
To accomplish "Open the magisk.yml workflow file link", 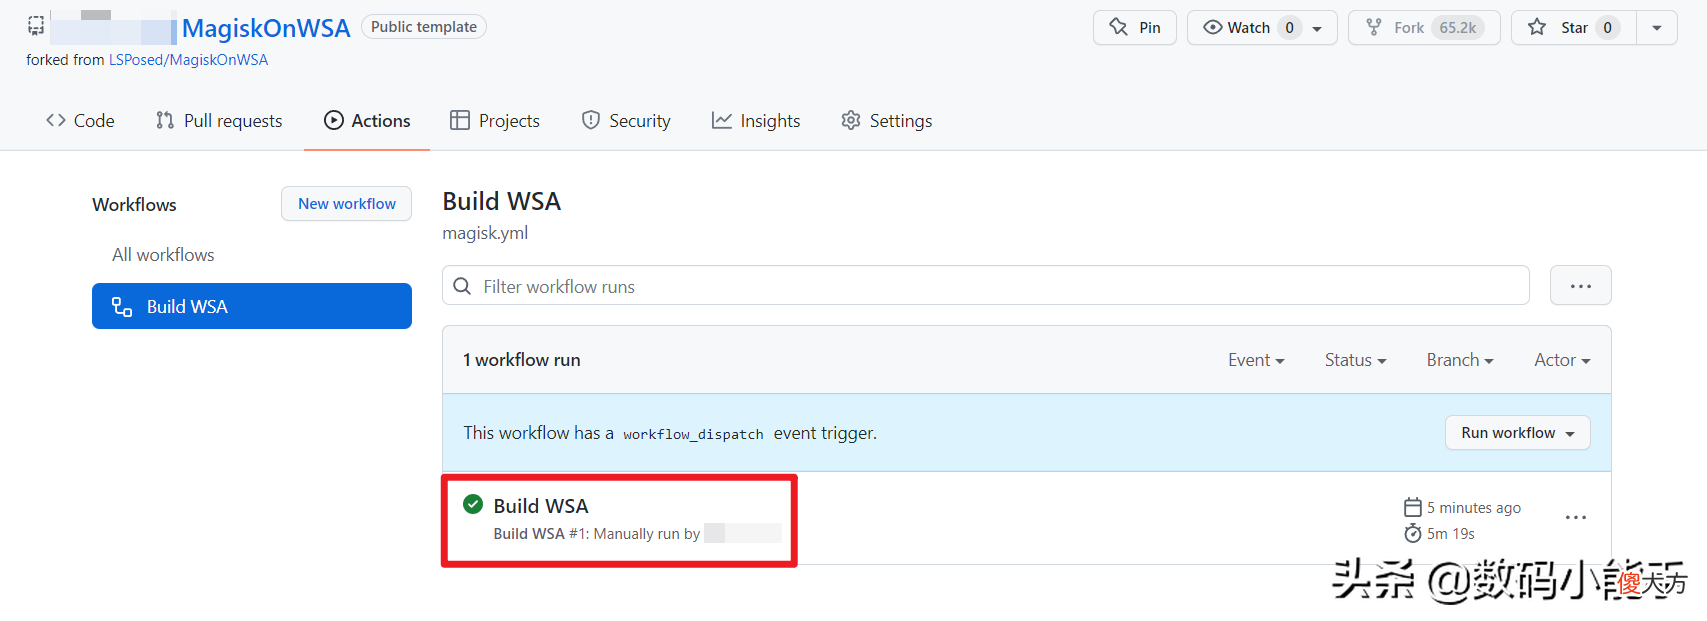I will pos(485,233).
